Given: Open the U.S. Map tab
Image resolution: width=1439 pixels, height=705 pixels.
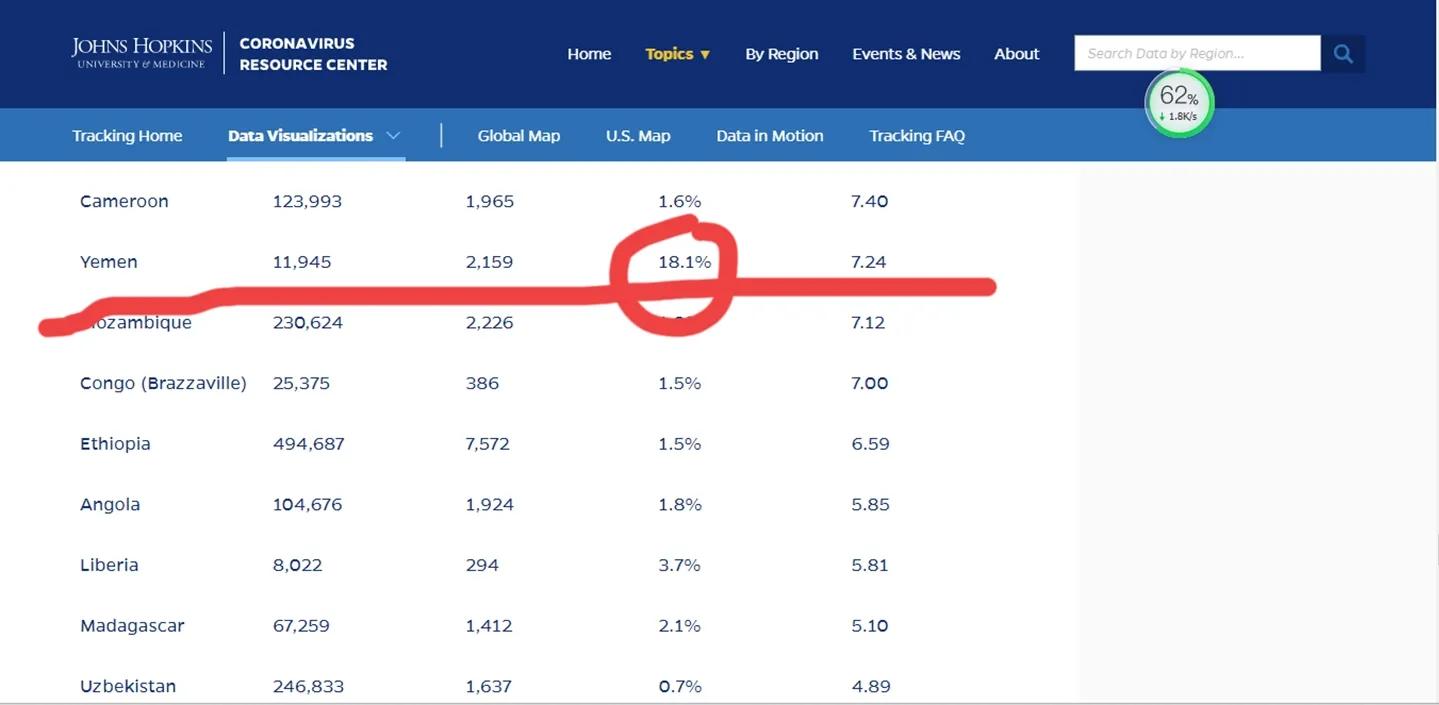Looking at the screenshot, I should [x=638, y=136].
